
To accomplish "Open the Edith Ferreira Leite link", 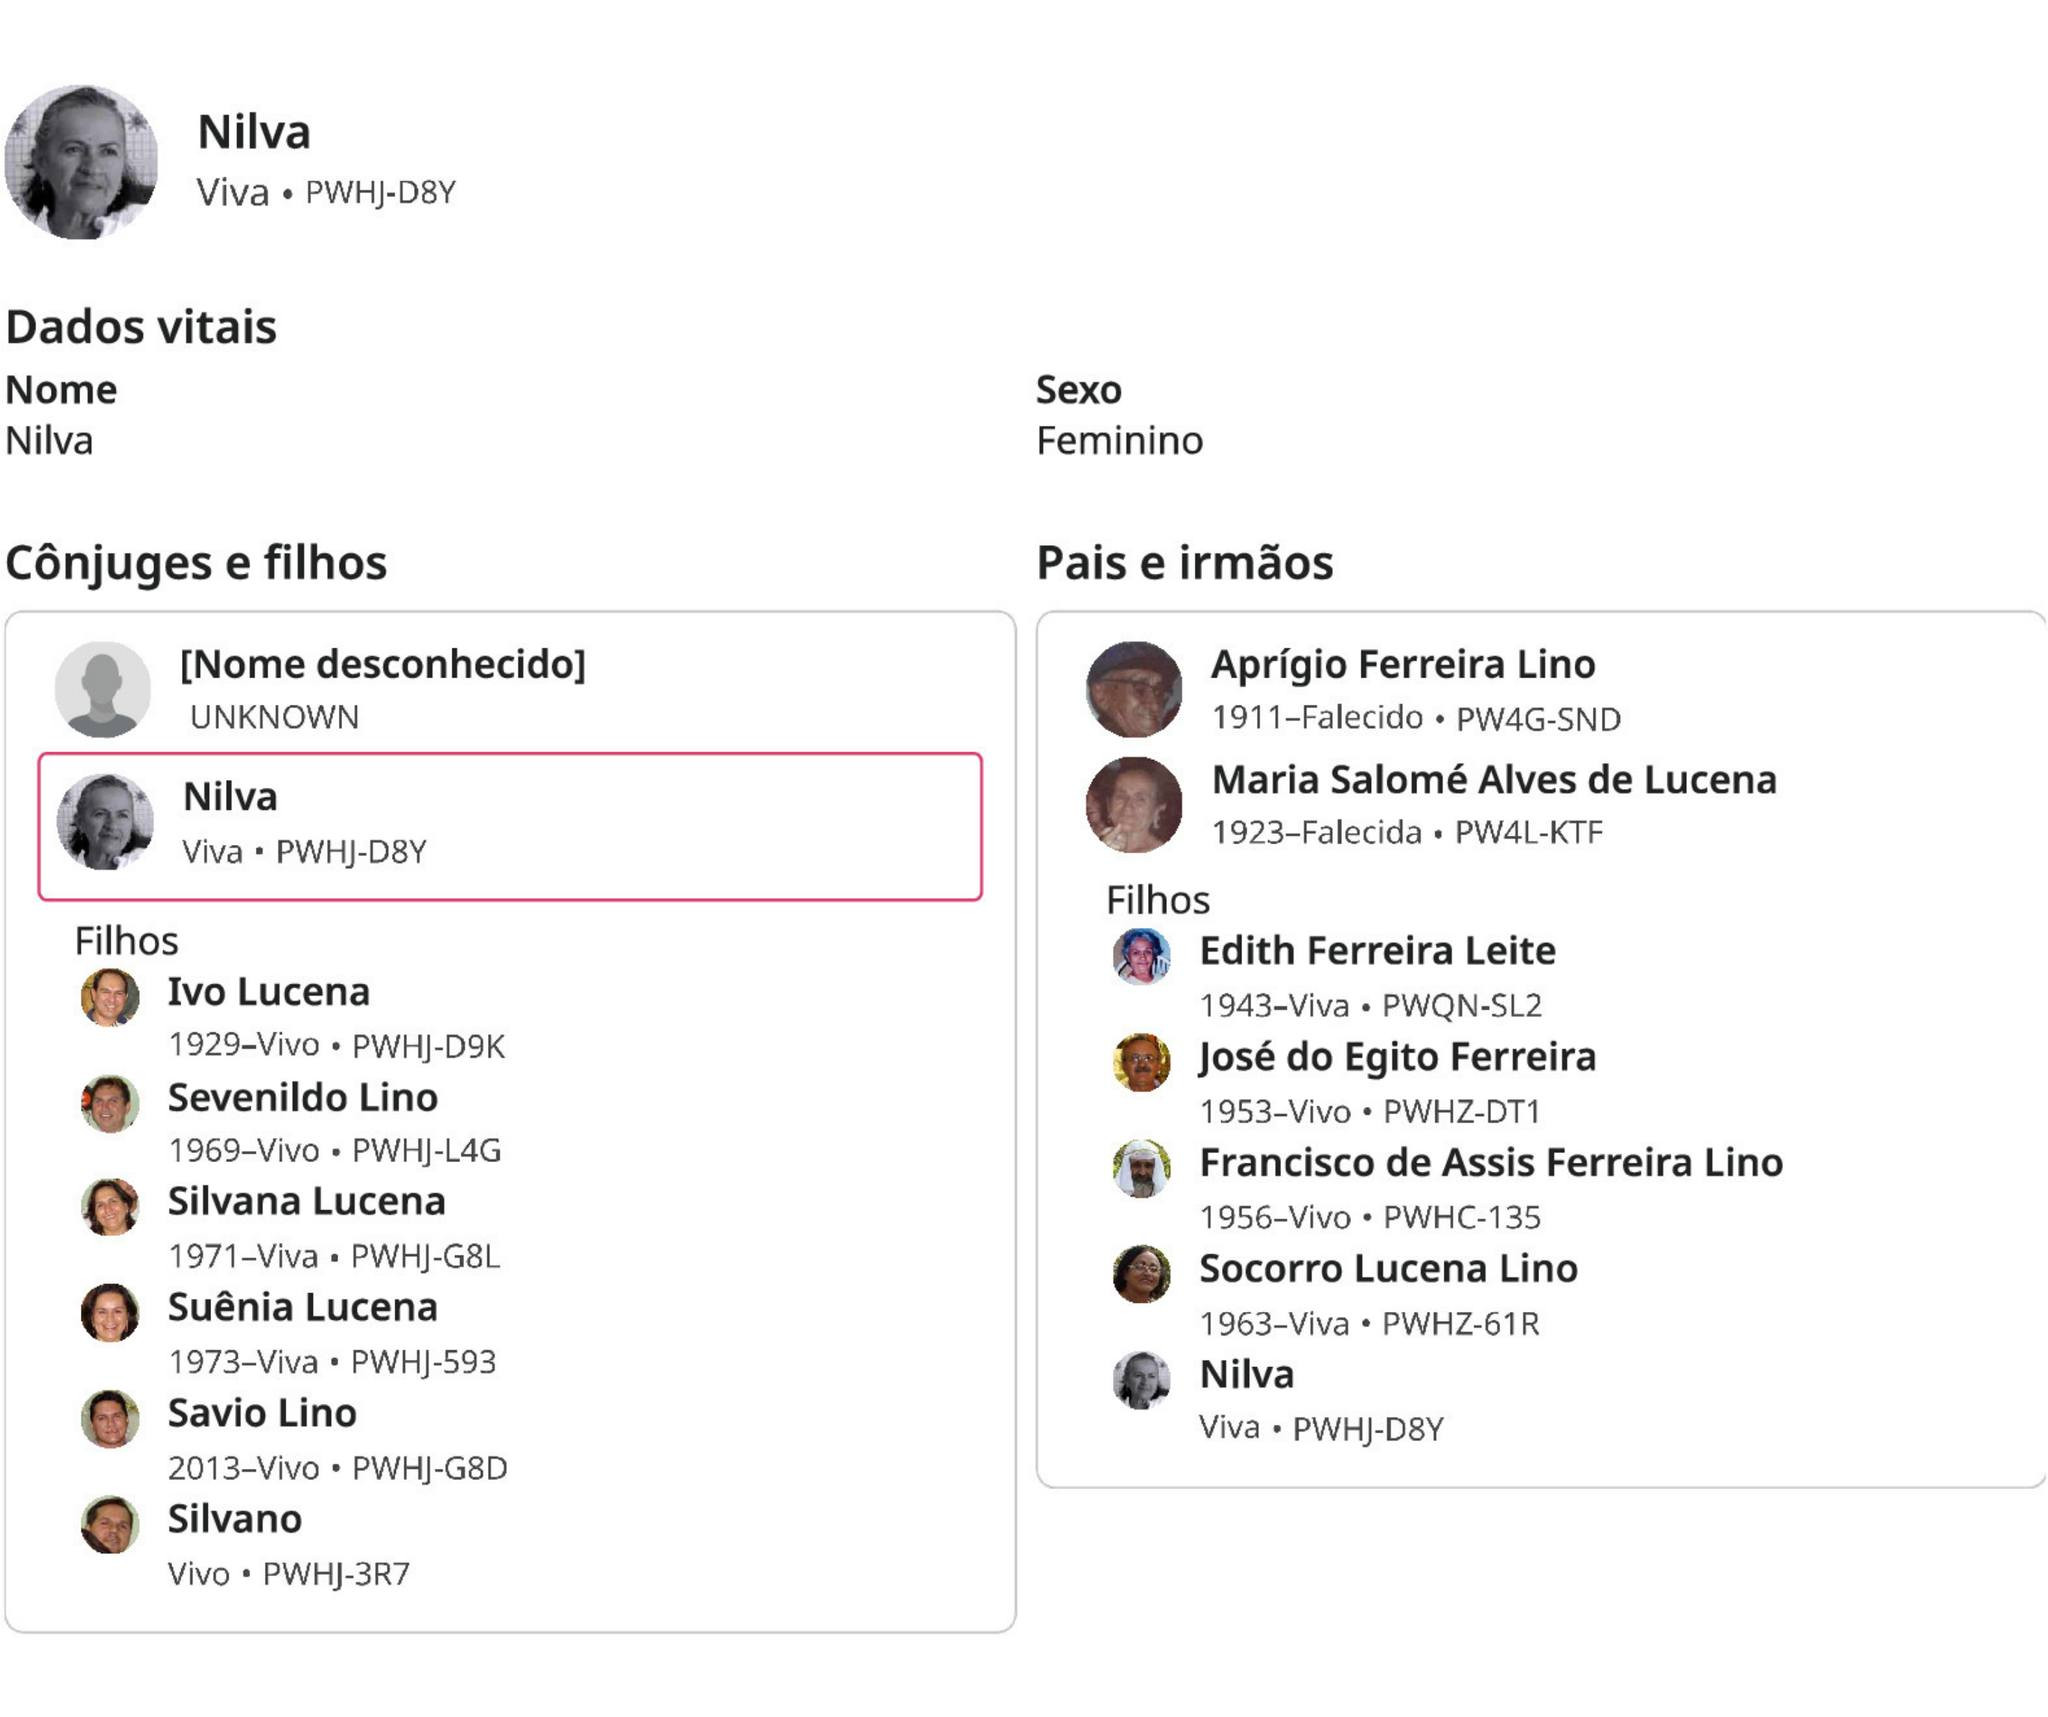I will (x=1377, y=950).
